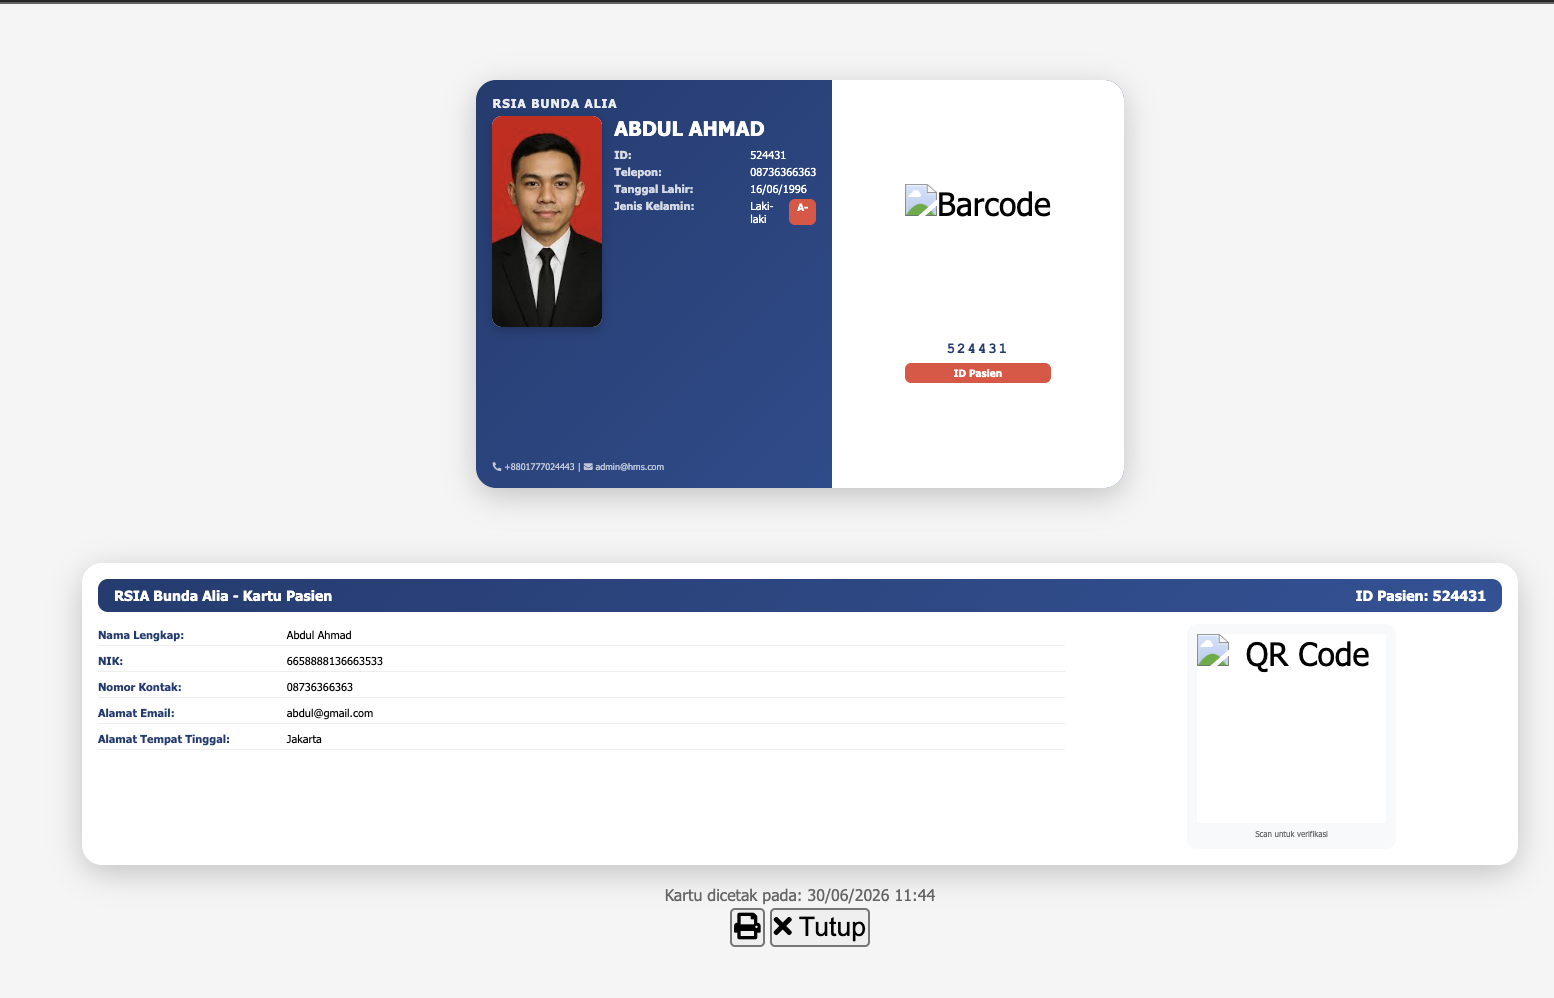Screen dimensions: 1554x998
Task: Click the NIK number 6658888136663533
Action: point(335,661)
